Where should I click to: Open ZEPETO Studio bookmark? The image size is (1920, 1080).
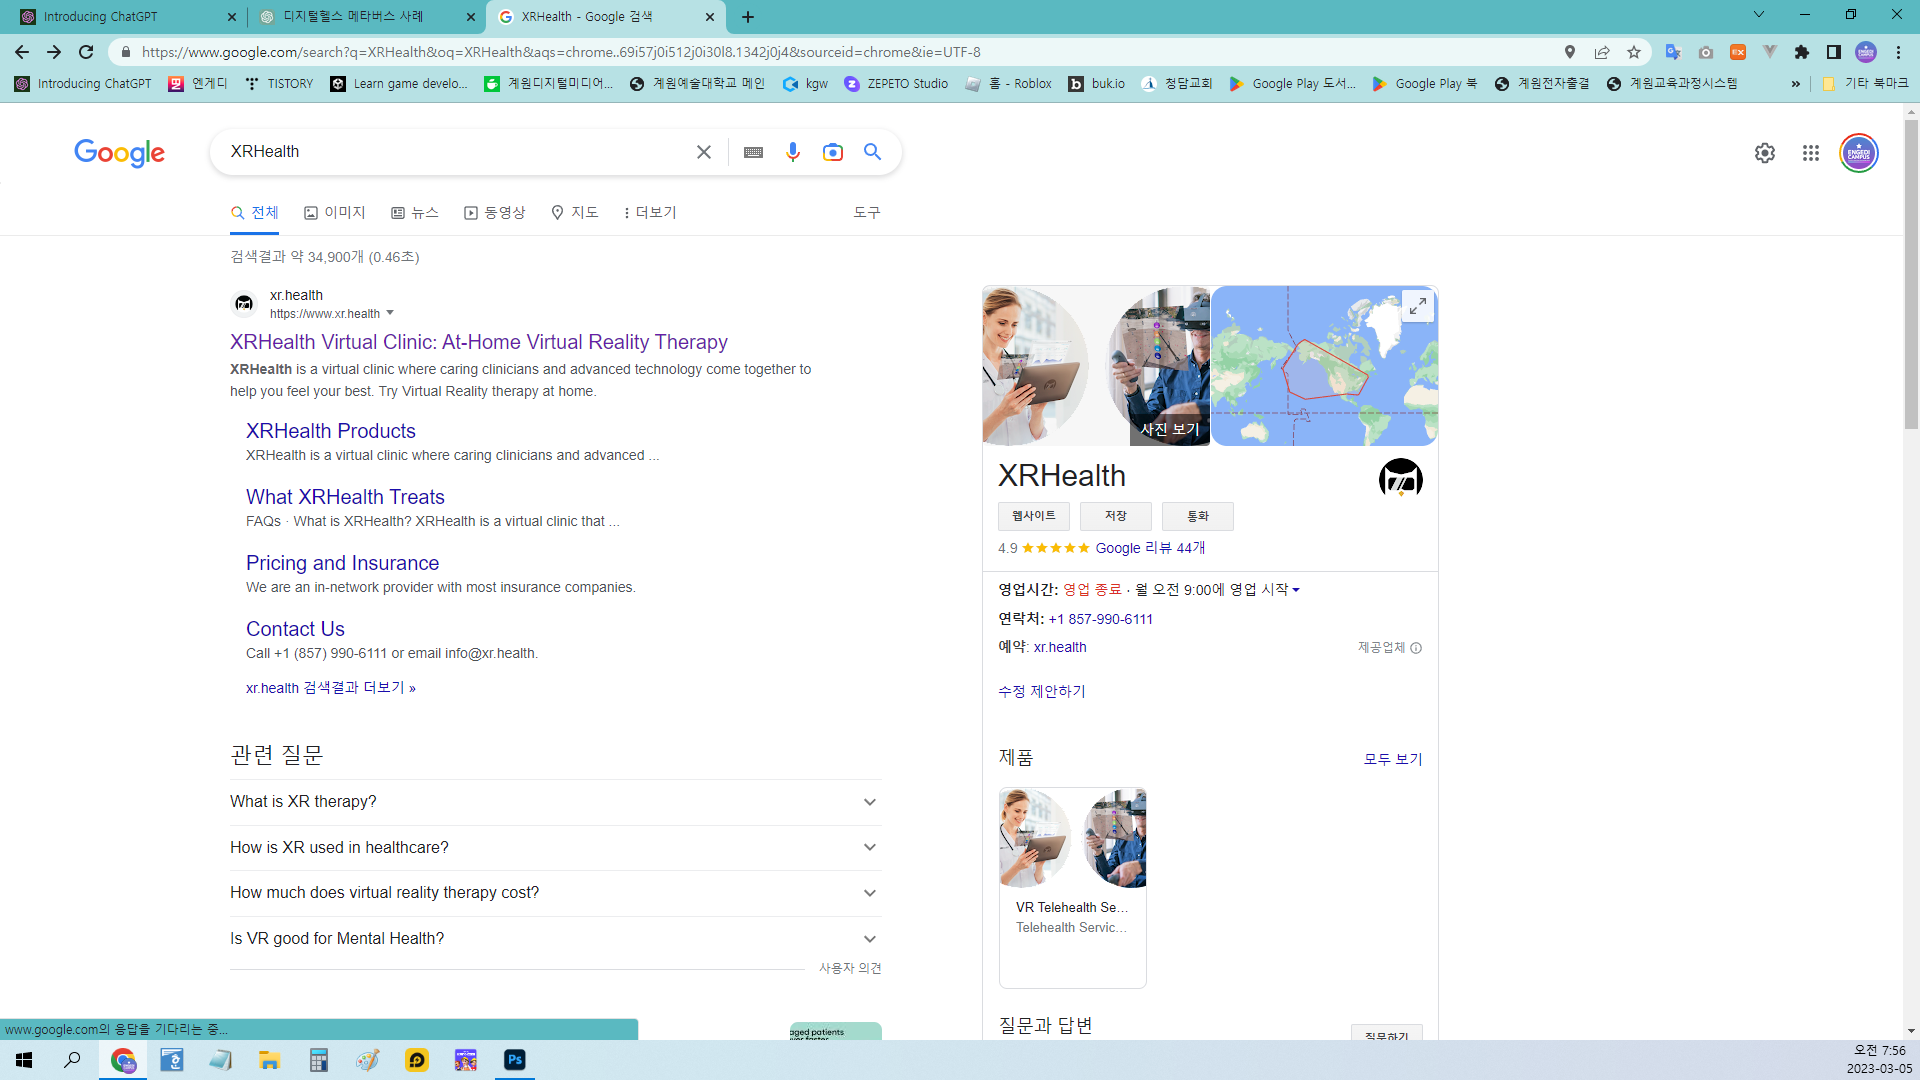[896, 84]
